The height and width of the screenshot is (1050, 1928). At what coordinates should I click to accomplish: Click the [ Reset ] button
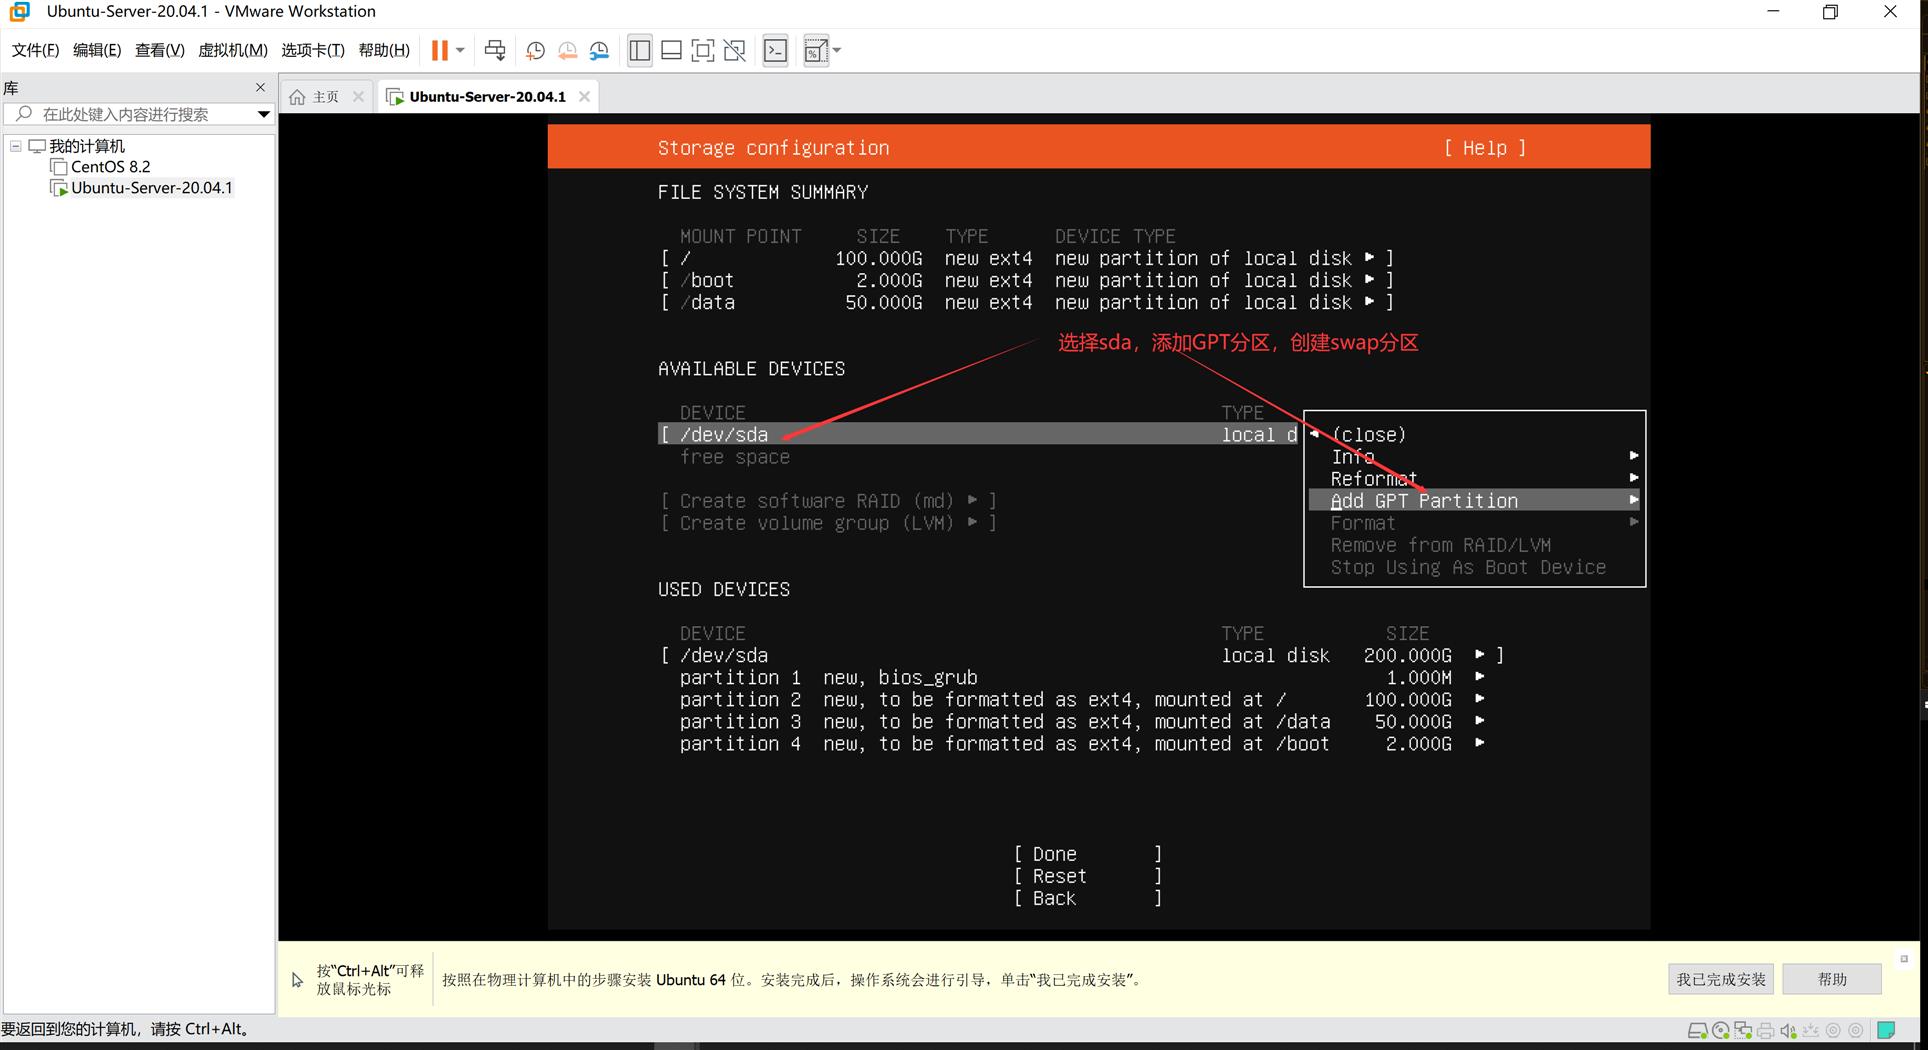[1088, 876]
